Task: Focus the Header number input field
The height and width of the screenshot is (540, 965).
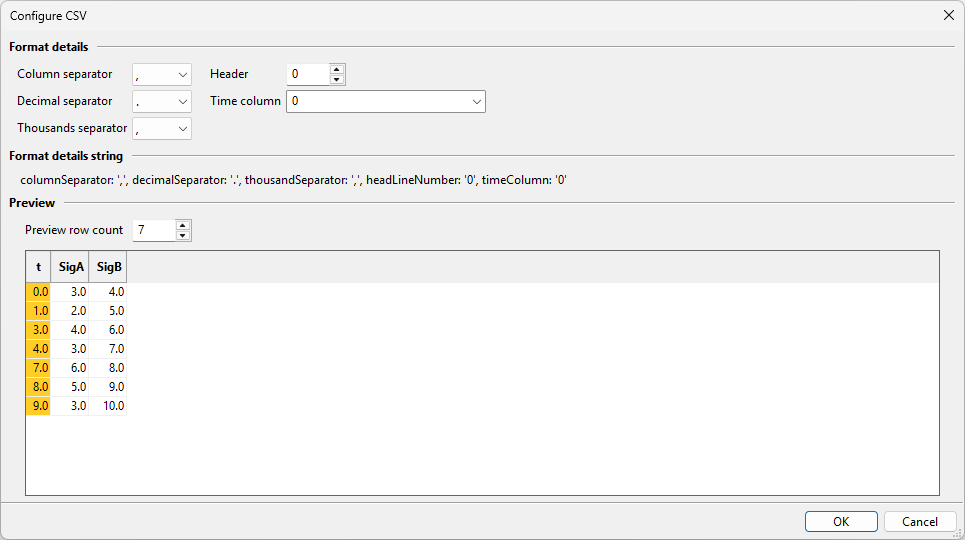Action: pyautogui.click(x=308, y=75)
